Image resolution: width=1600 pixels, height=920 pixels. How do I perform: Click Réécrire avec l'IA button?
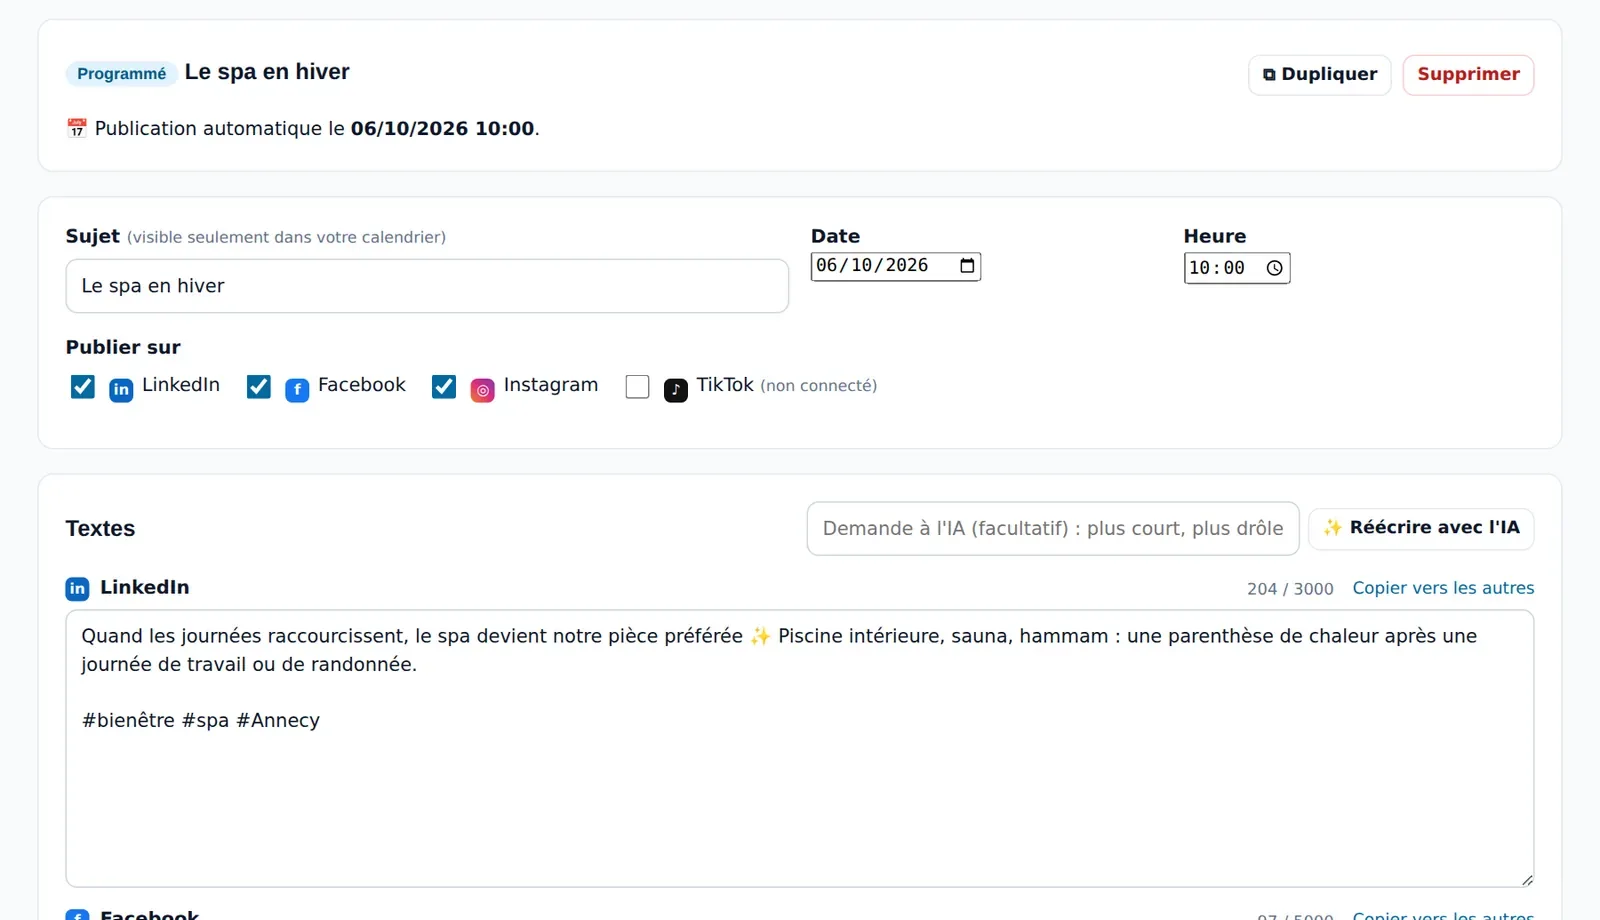point(1421,528)
